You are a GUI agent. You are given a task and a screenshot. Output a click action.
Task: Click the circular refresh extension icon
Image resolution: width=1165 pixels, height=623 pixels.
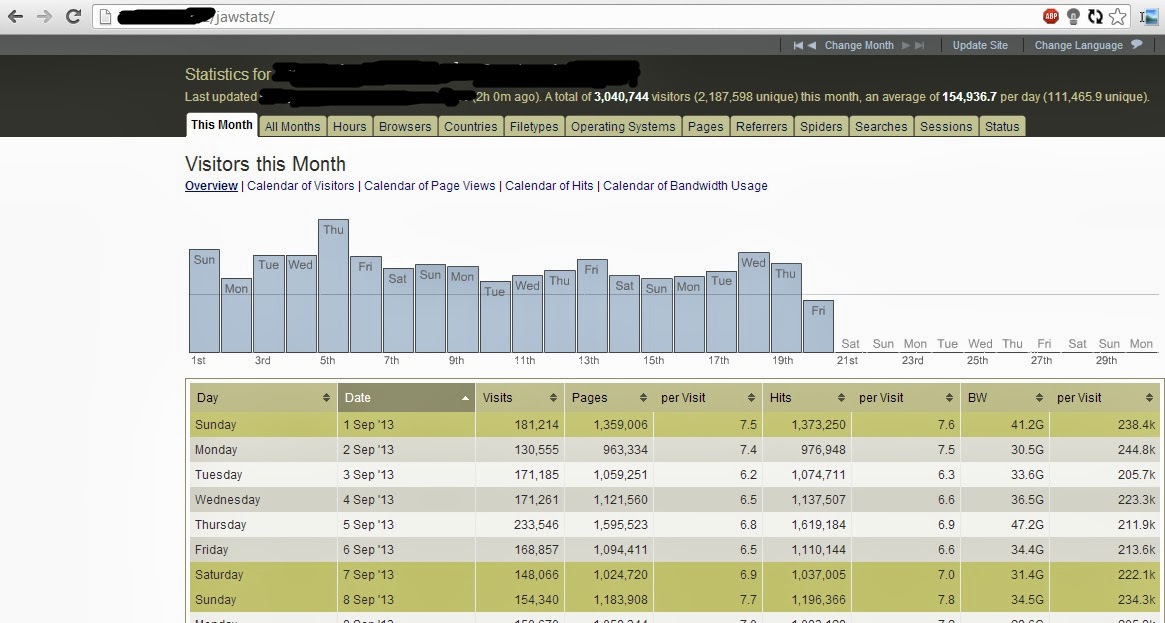(x=1095, y=15)
